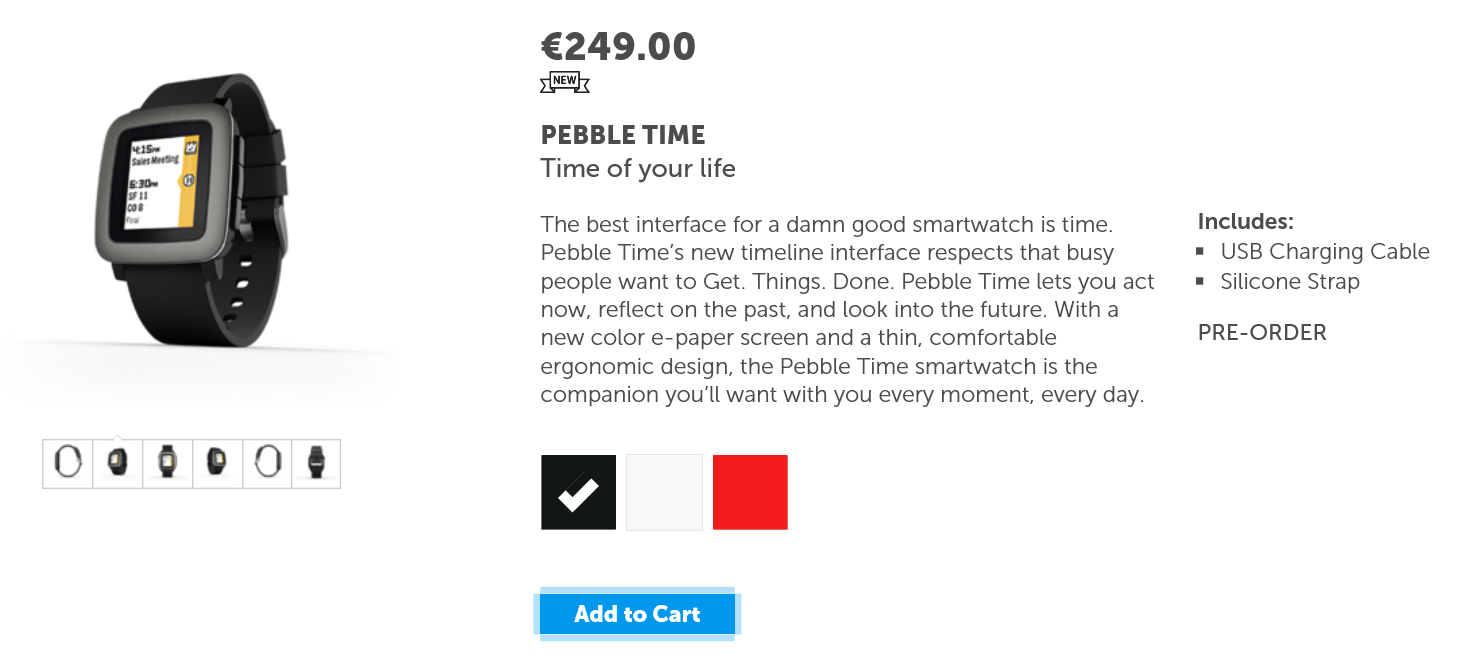The height and width of the screenshot is (663, 1472).
Task: Choose the white color swatch
Action: 664,492
